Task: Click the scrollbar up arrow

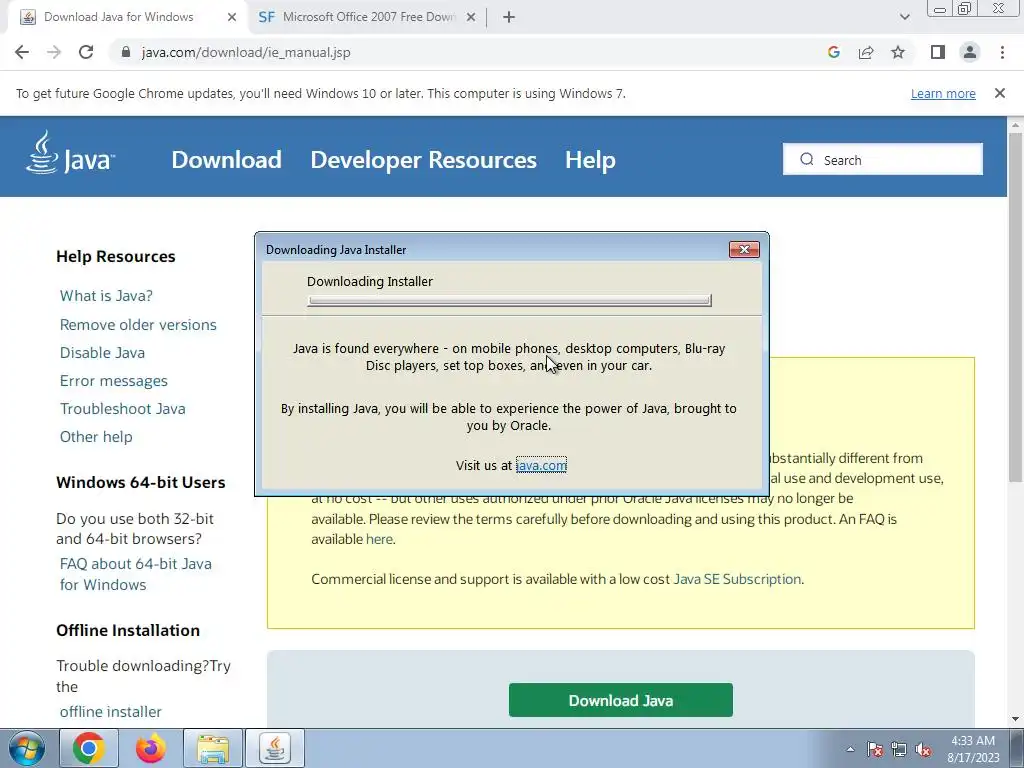Action: (1015, 124)
